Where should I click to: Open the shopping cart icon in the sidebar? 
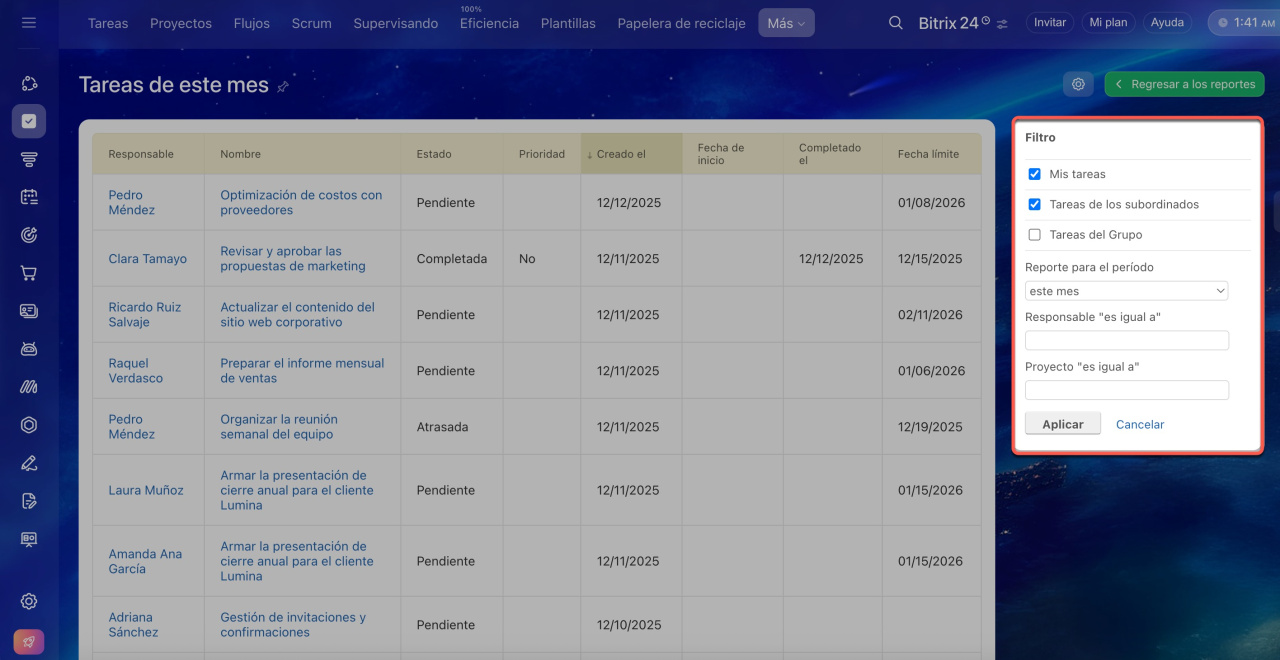point(29,273)
